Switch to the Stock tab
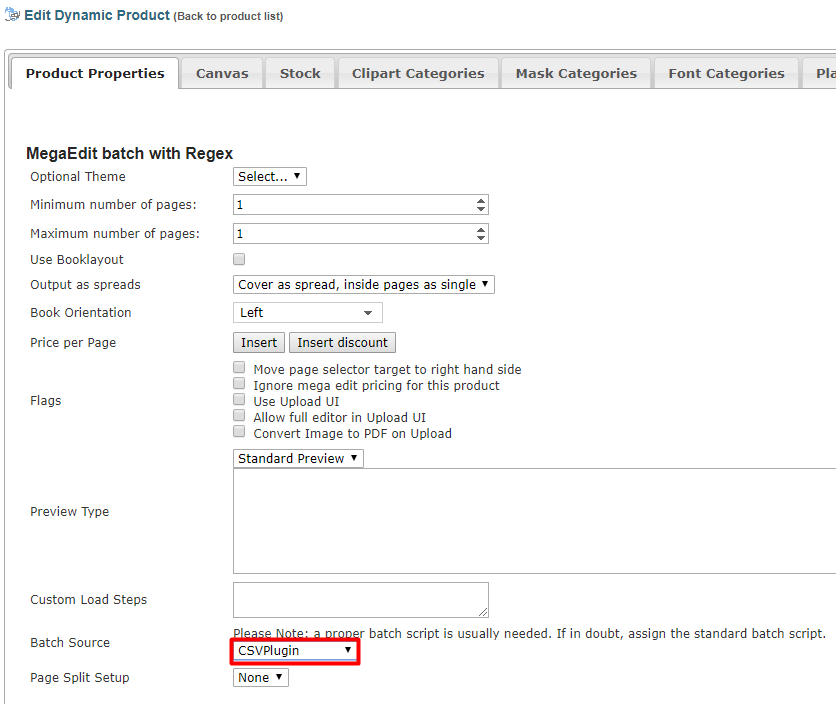 point(299,73)
